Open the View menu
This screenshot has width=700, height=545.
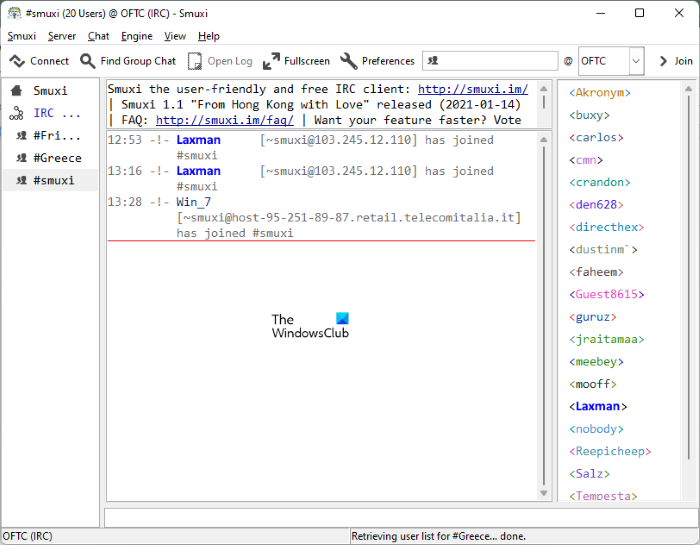click(175, 36)
